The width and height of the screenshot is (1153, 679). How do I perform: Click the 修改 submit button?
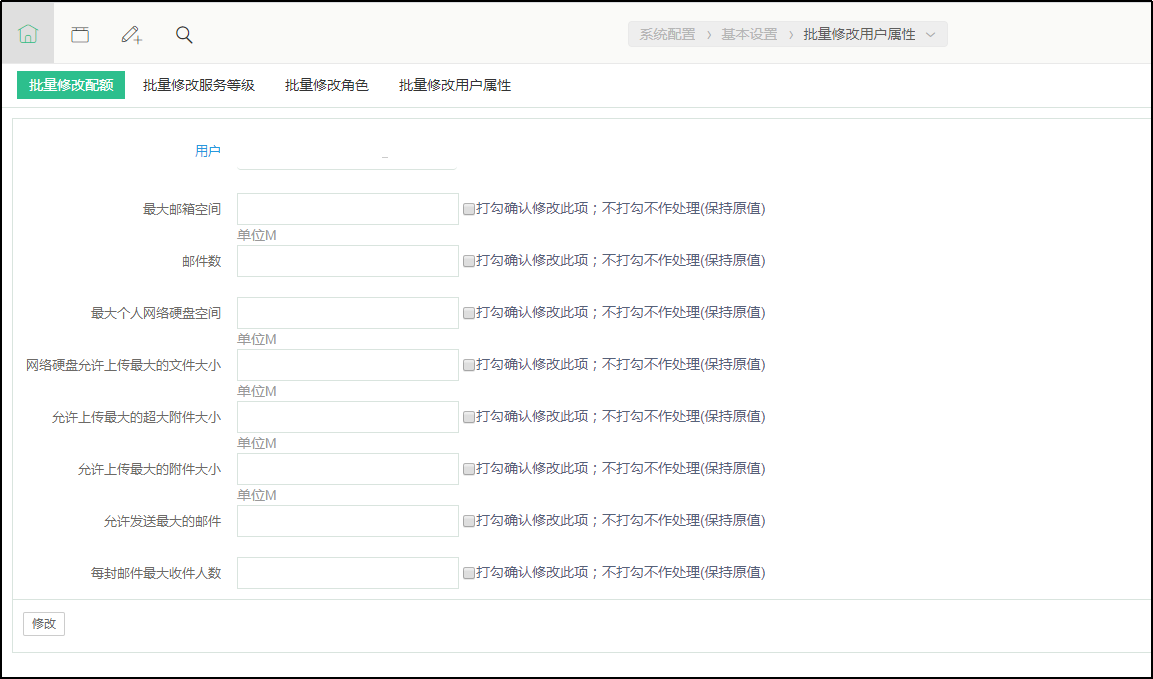click(x=44, y=624)
